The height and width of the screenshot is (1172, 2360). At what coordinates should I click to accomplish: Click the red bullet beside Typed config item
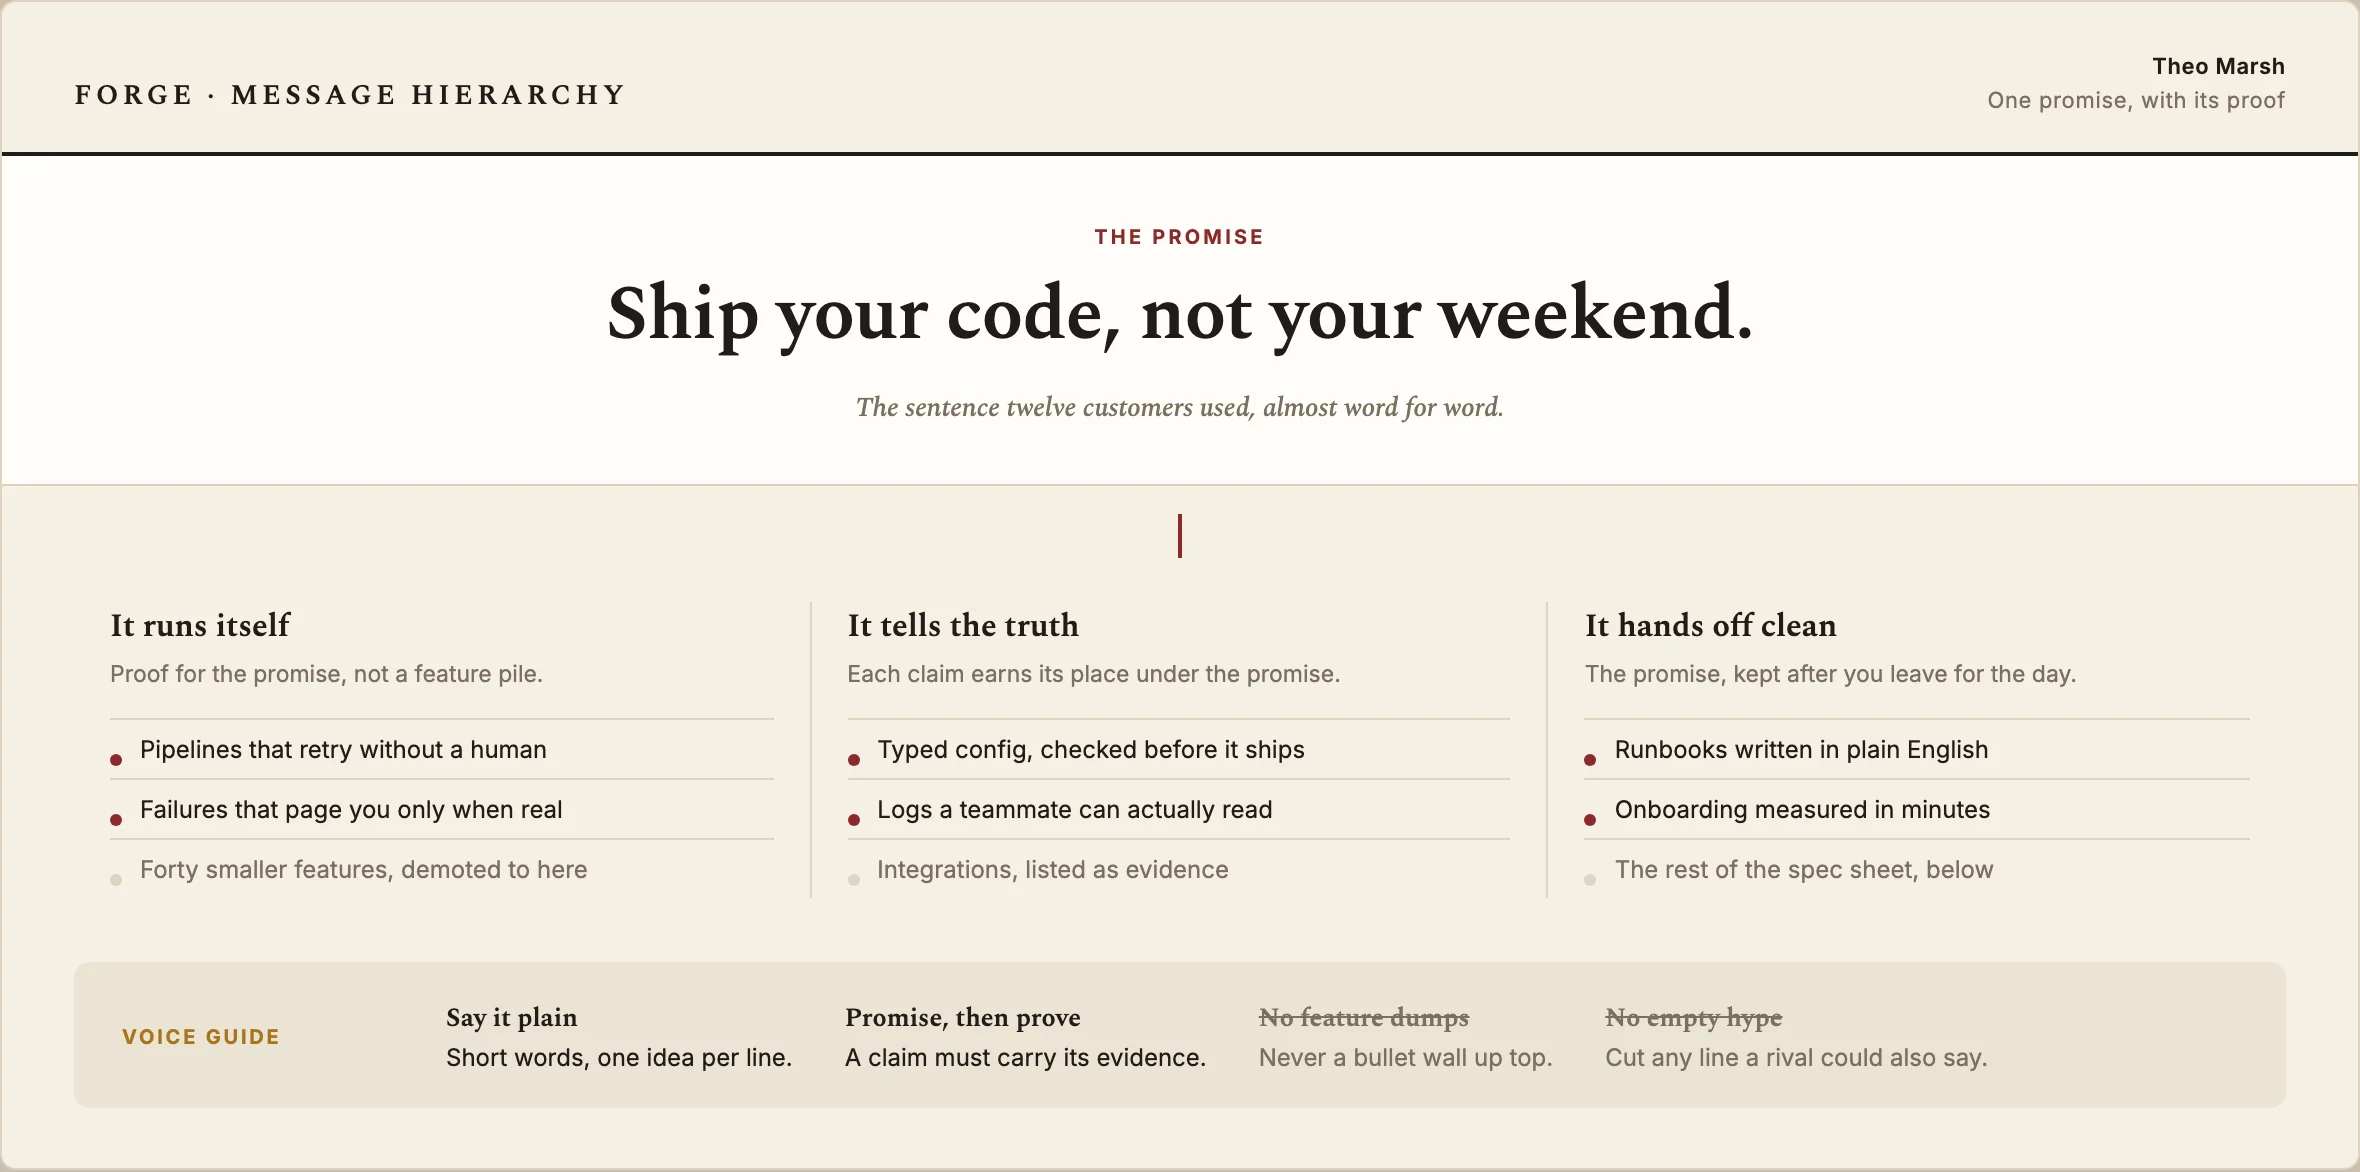(x=854, y=760)
